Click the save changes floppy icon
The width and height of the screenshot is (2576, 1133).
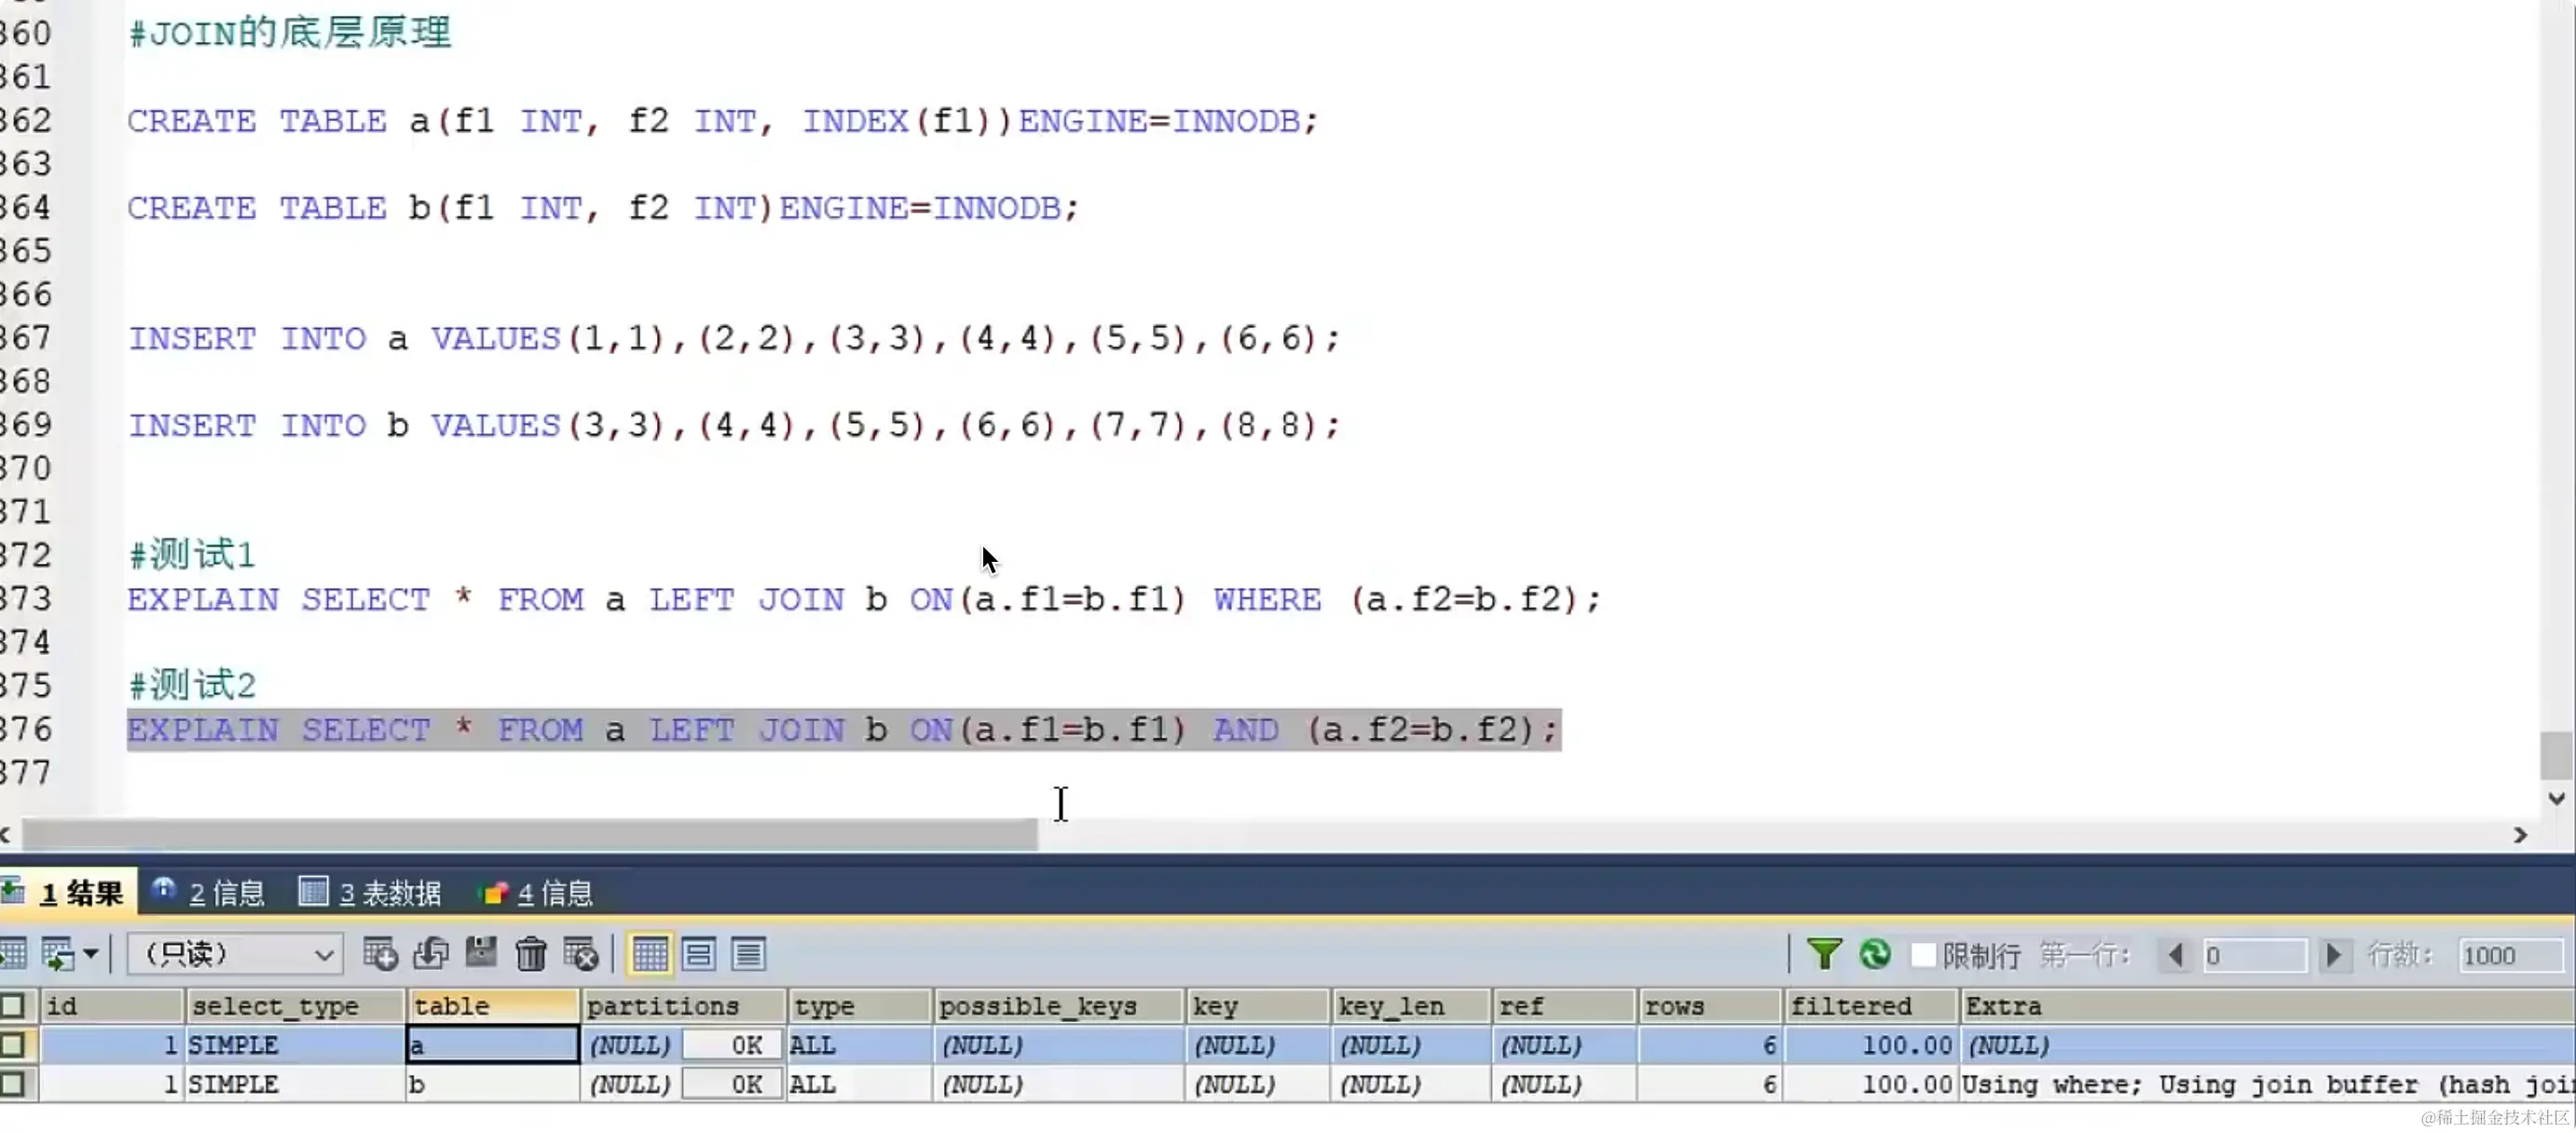pyautogui.click(x=481, y=953)
